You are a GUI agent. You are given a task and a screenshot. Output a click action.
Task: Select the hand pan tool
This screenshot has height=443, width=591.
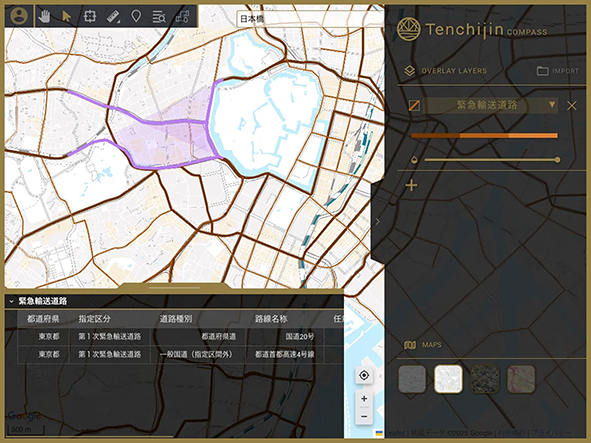pyautogui.click(x=44, y=16)
